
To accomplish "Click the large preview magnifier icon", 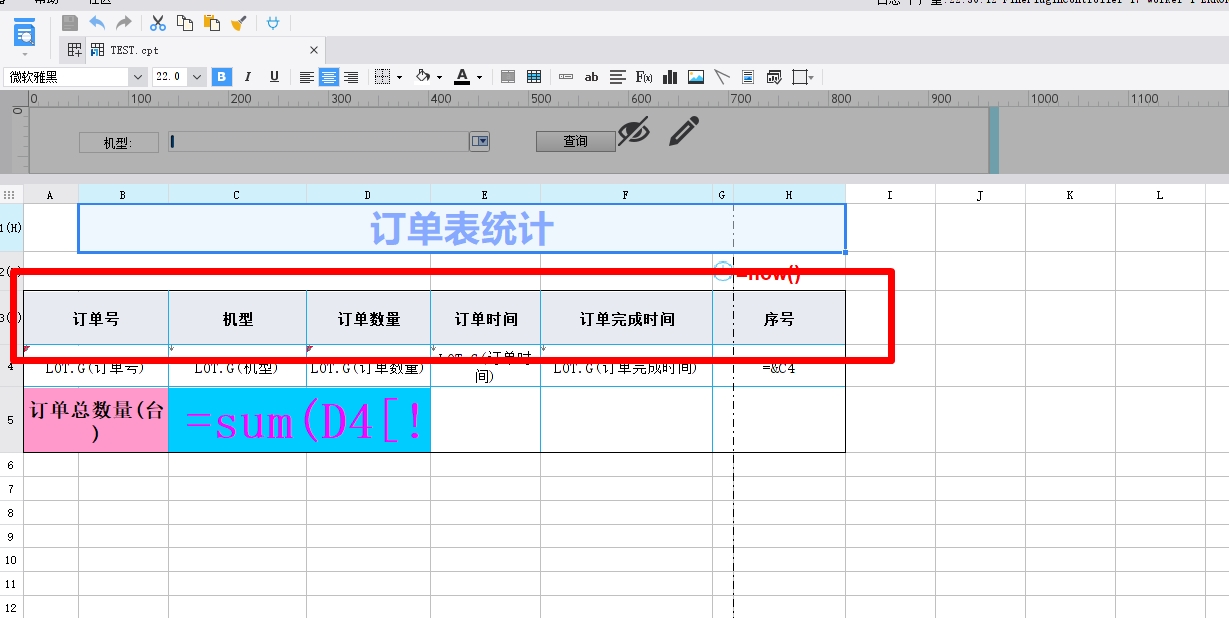I will click(25, 33).
